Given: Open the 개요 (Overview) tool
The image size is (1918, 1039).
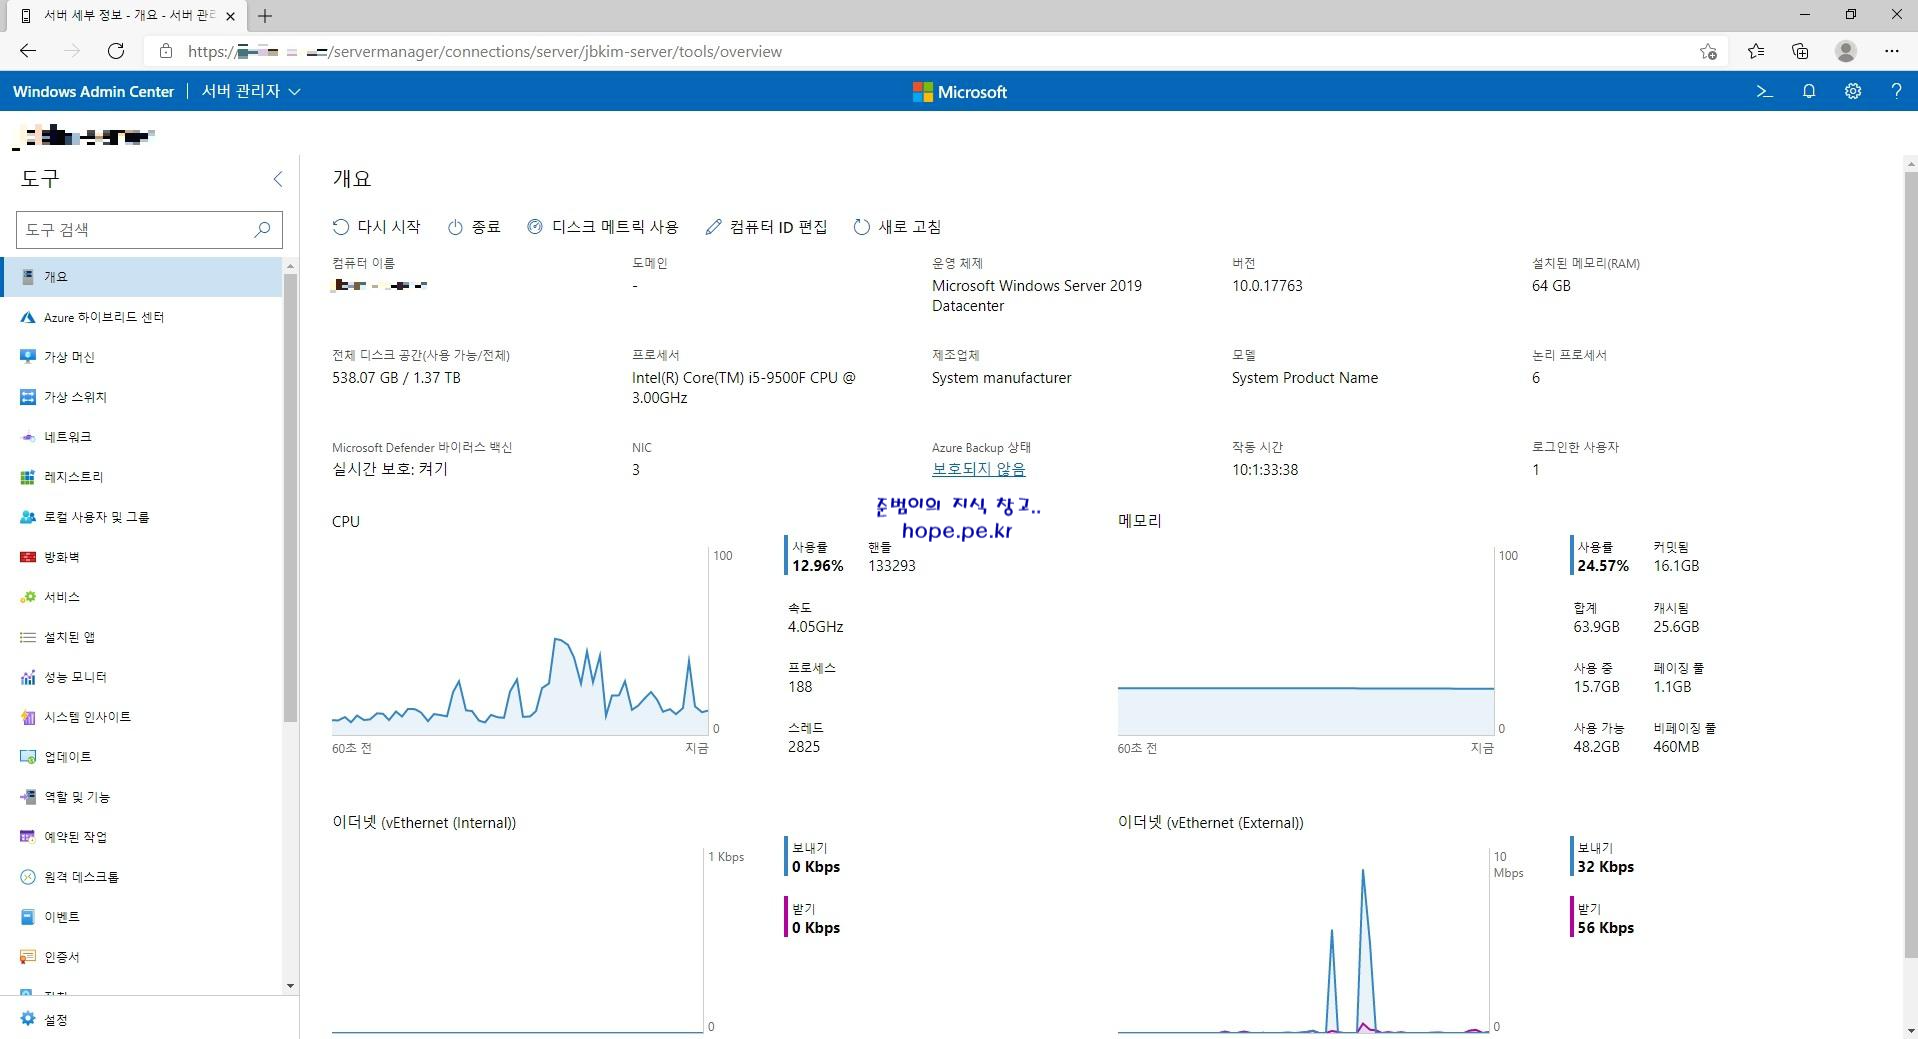Looking at the screenshot, I should click(x=142, y=277).
